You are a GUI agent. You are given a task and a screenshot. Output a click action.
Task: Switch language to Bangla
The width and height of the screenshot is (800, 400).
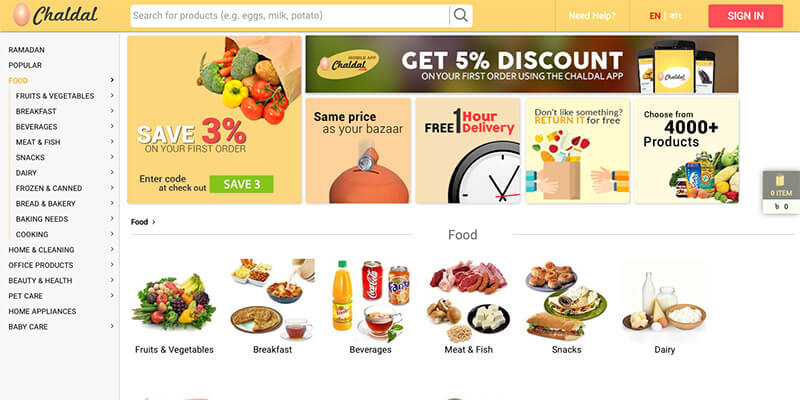click(676, 16)
